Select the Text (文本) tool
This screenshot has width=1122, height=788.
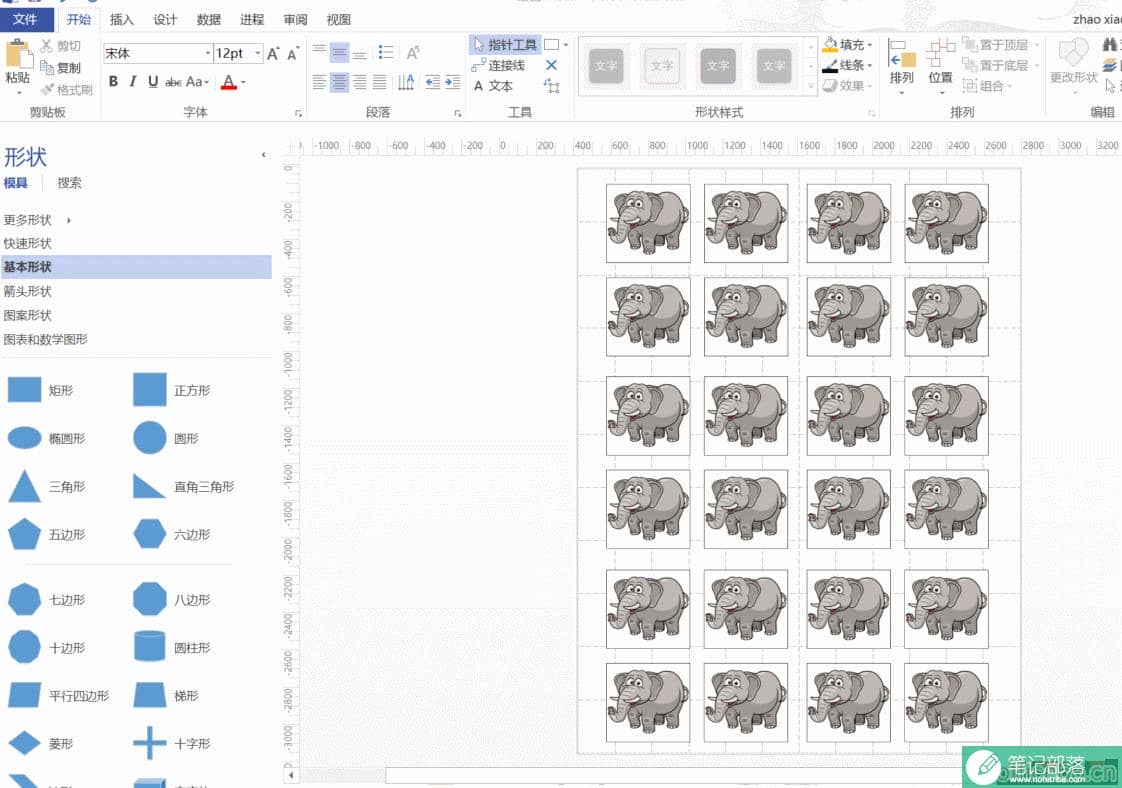tap(493, 86)
